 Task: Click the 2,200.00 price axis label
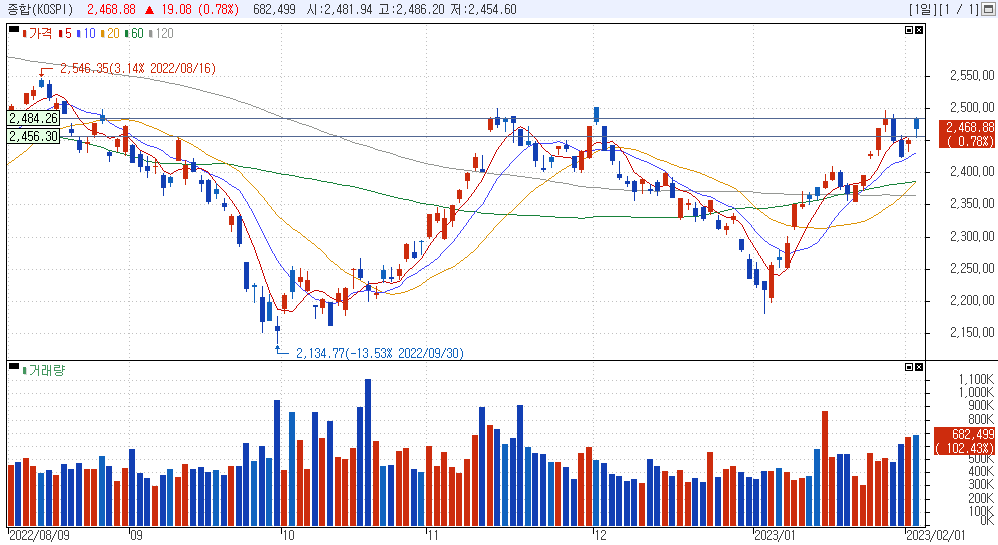pyautogui.click(x=972, y=301)
